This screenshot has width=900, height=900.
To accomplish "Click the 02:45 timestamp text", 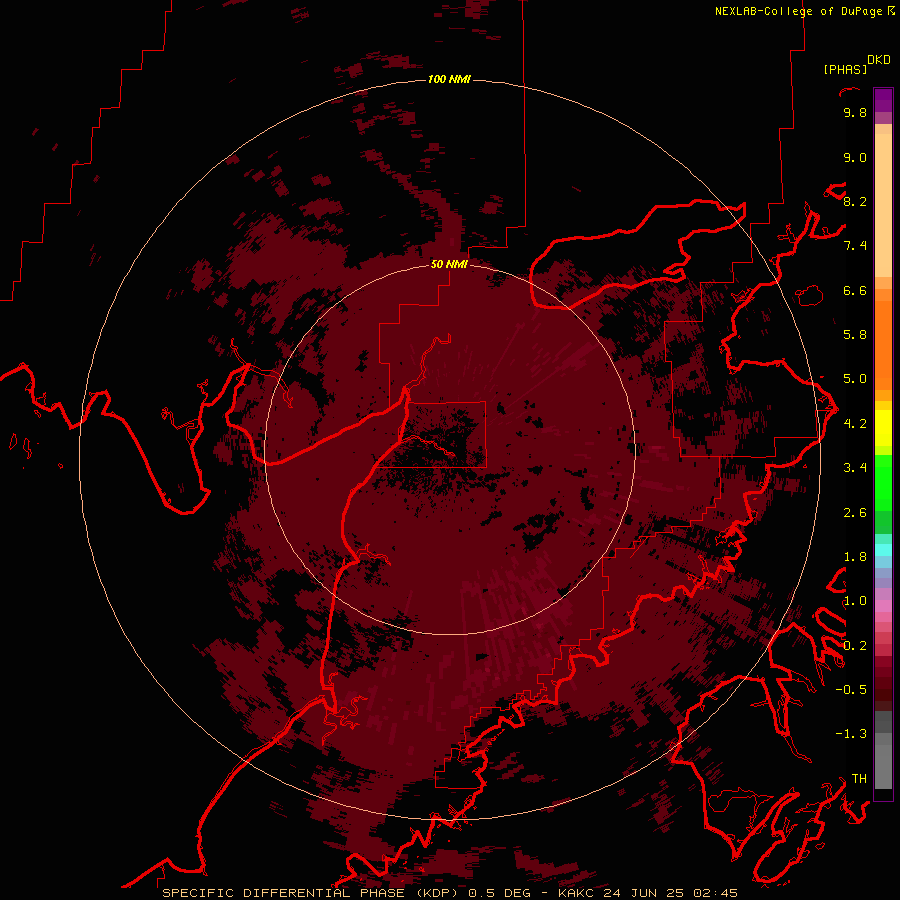I will (x=715, y=893).
